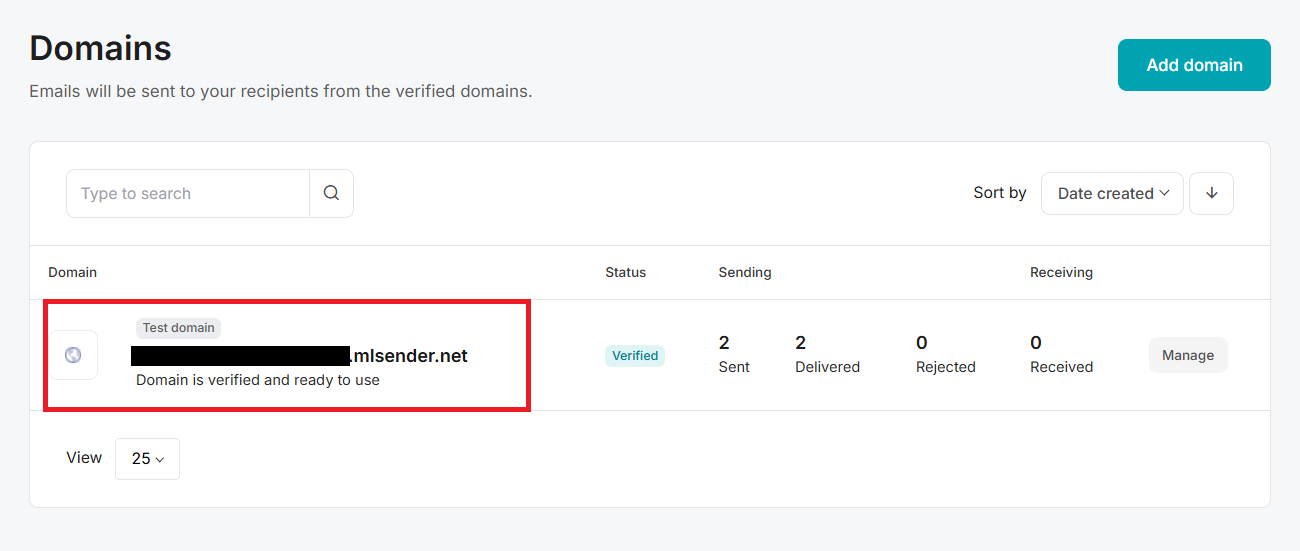Expand the View 25 per-page dropdown

click(x=147, y=458)
